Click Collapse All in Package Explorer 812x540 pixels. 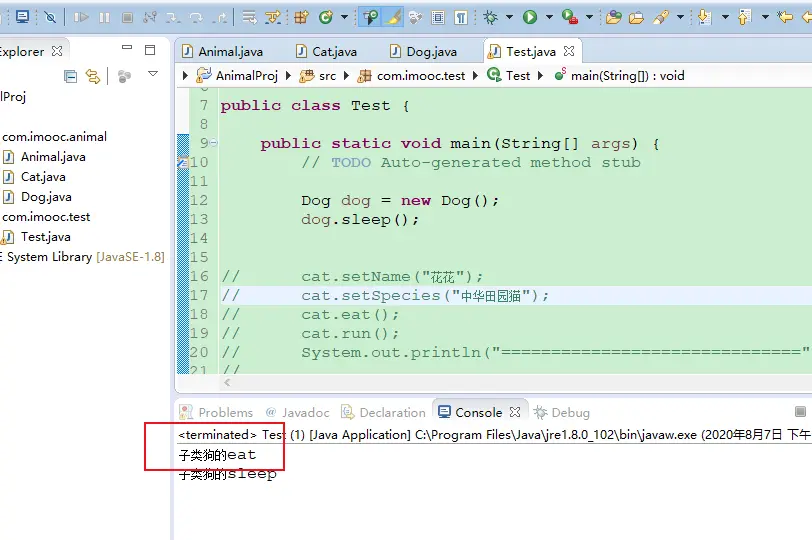[x=71, y=76]
